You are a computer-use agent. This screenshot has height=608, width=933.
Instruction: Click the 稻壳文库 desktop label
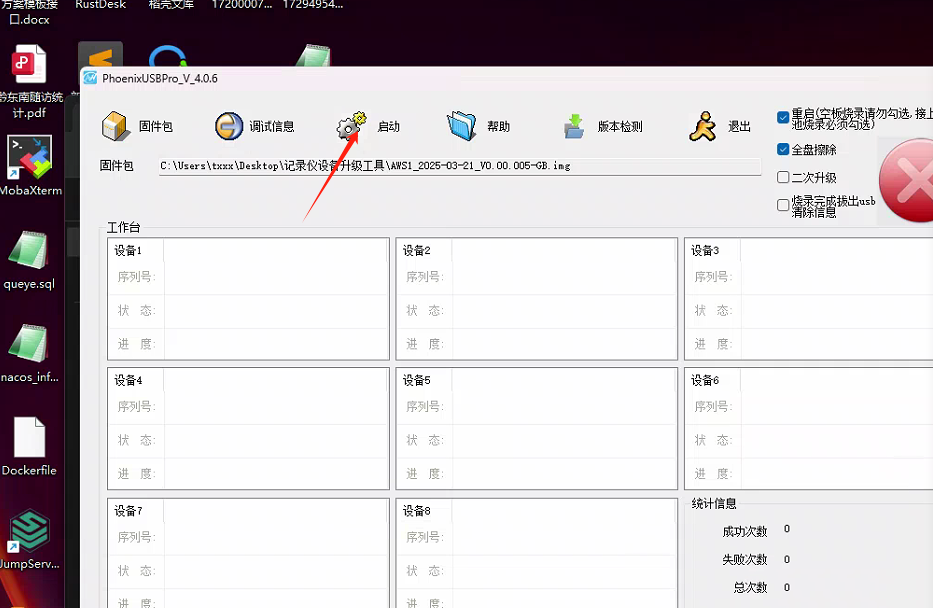(x=171, y=4)
